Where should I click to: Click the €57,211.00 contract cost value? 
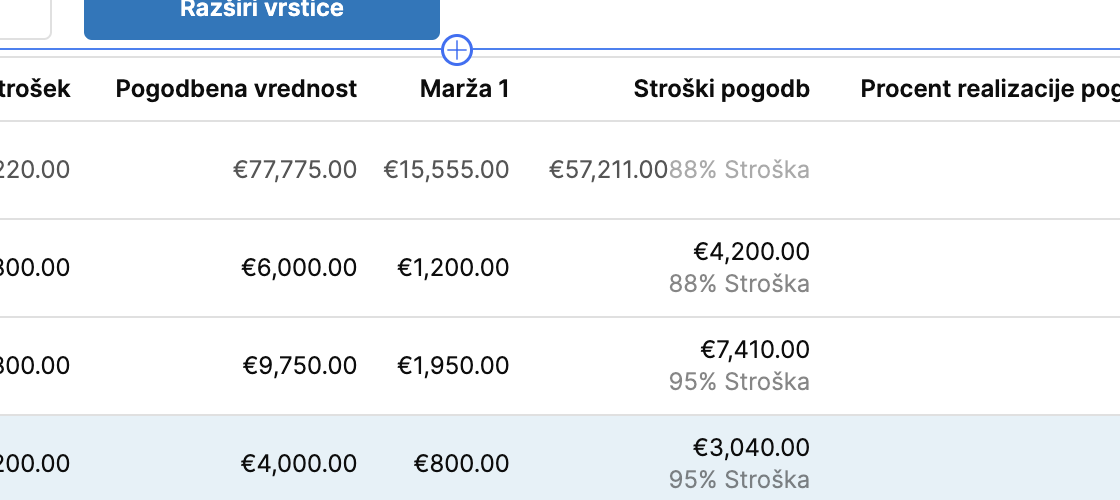608,170
